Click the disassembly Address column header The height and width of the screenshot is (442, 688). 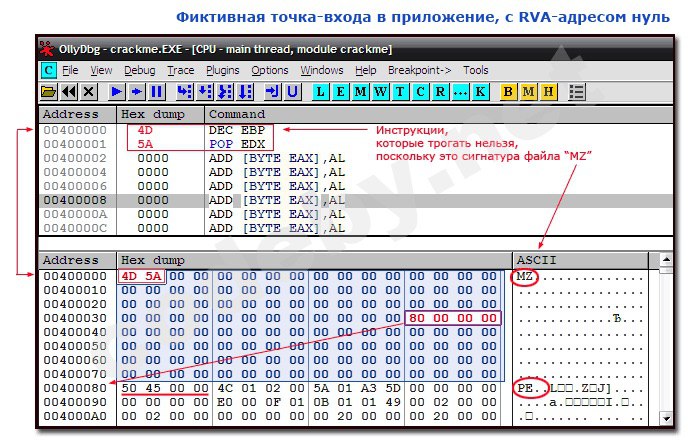[78, 114]
